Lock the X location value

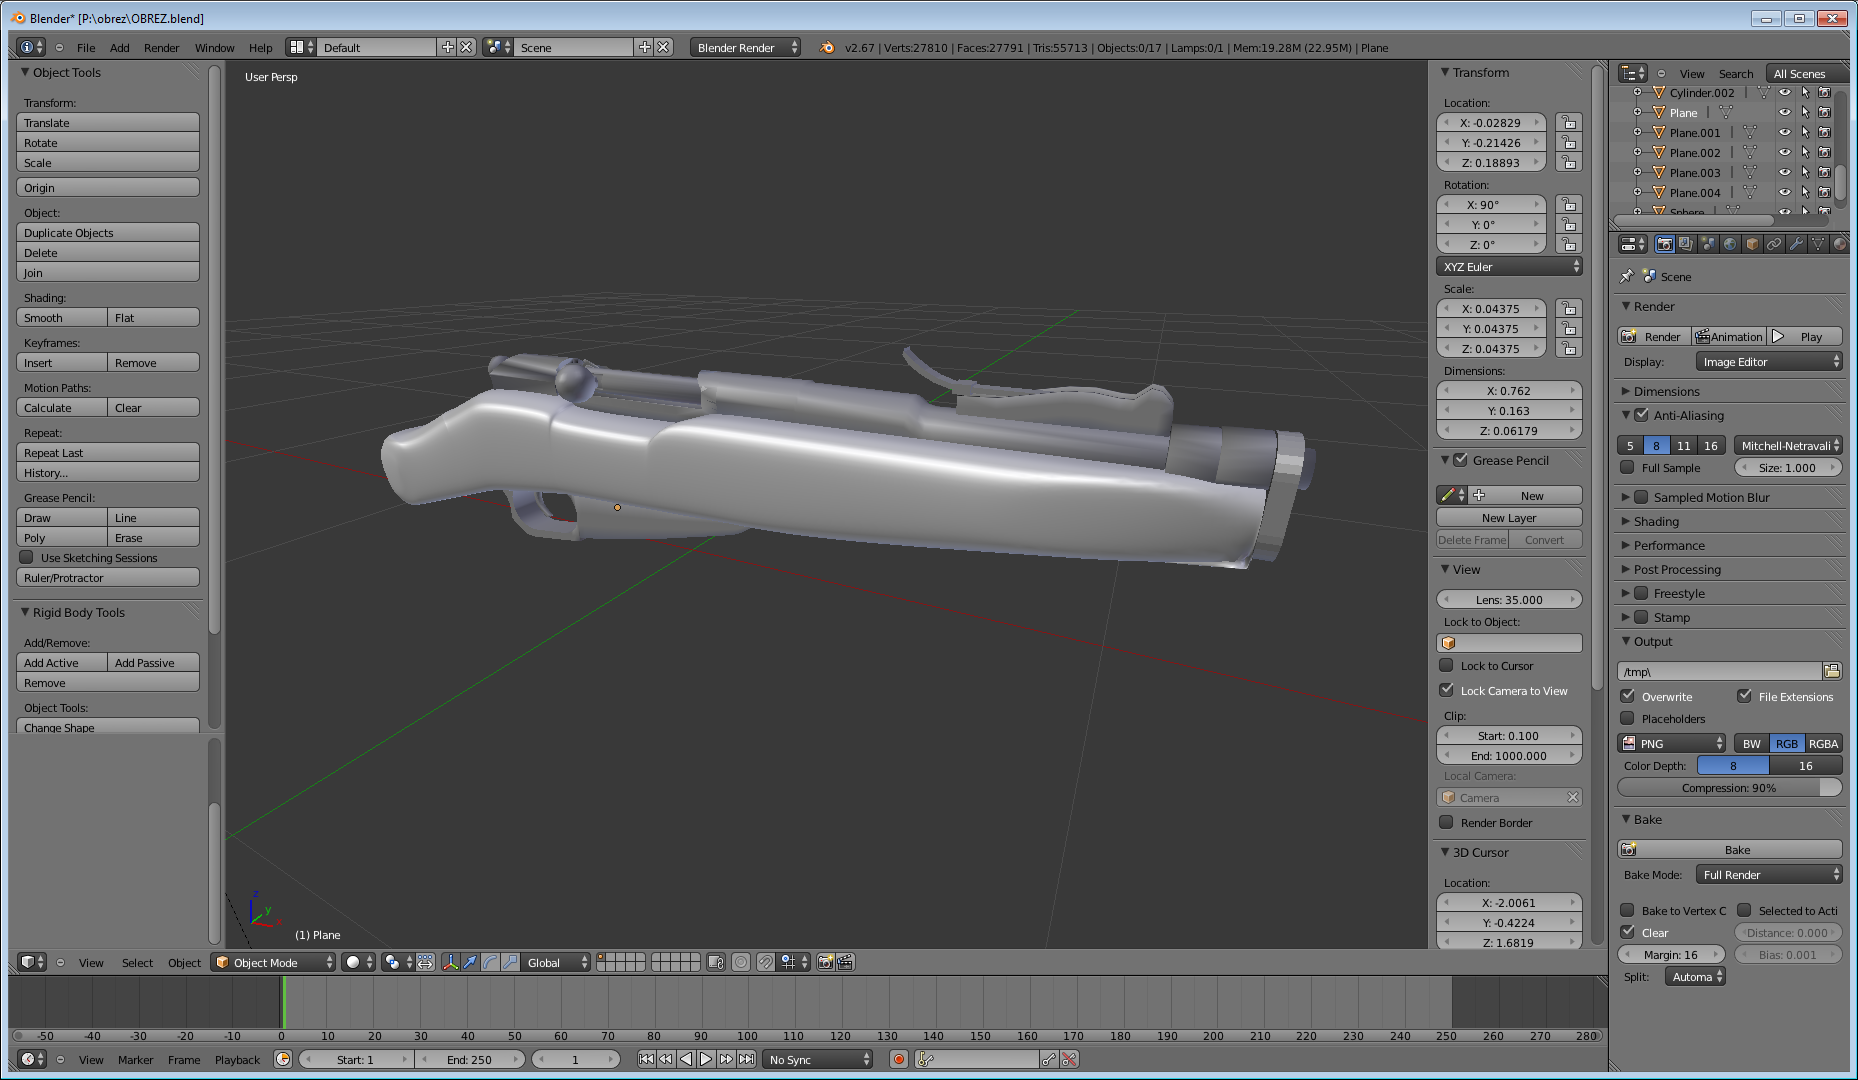(x=1569, y=122)
